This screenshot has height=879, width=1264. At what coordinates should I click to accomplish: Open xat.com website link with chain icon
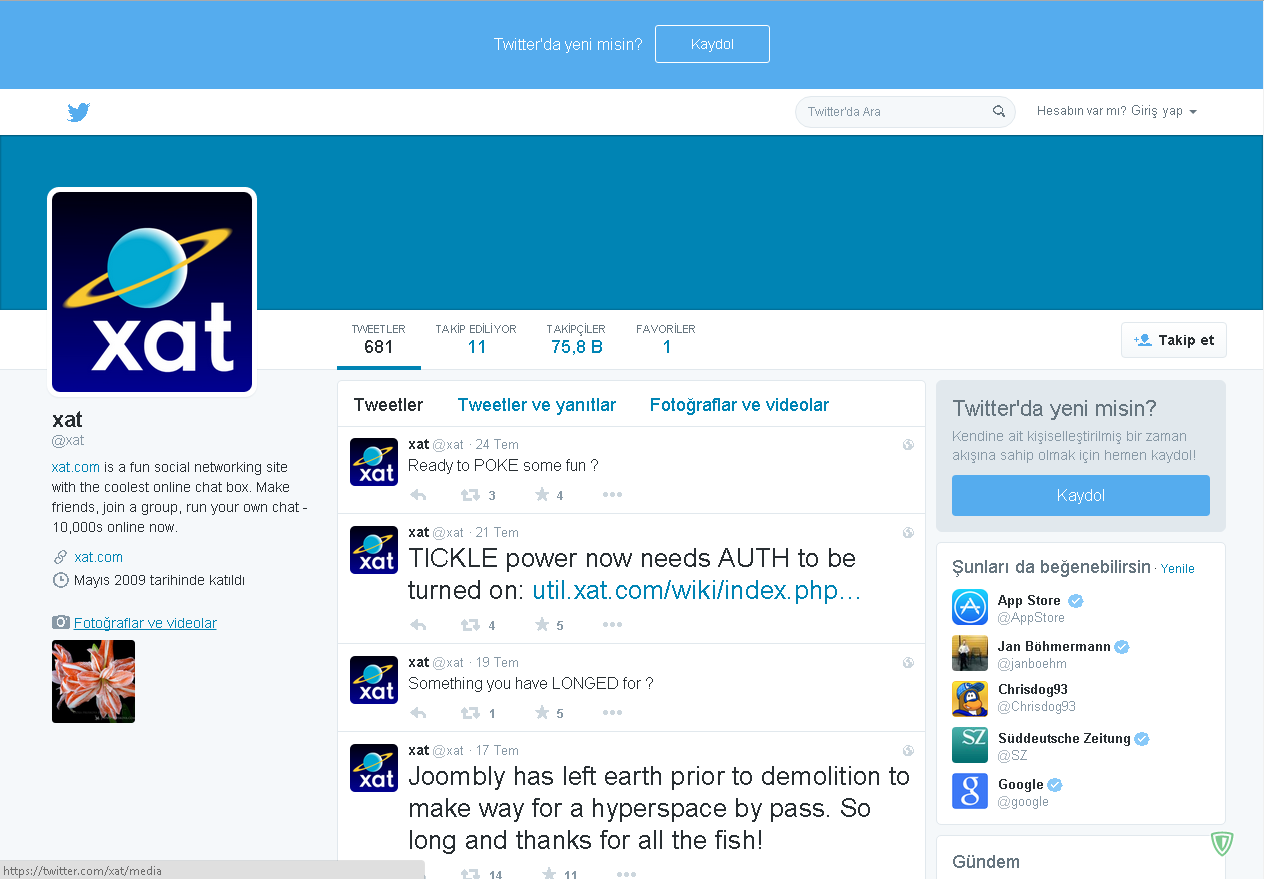point(98,557)
